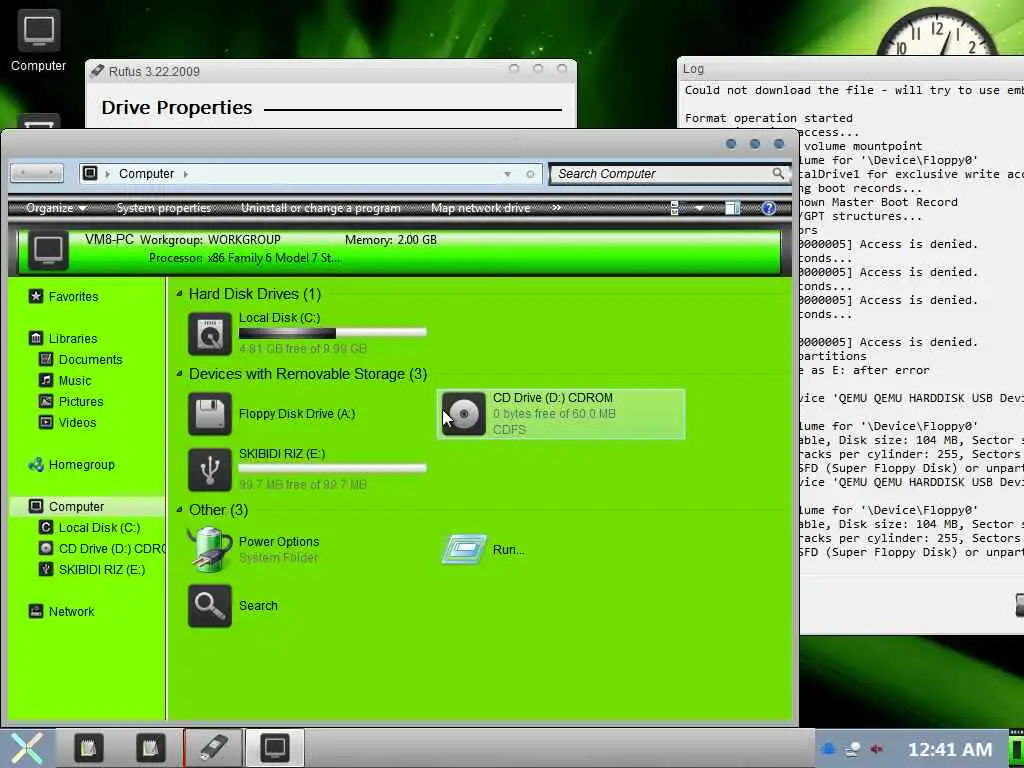Switch to the Computer window taskbar icon
Image resolution: width=1024 pixels, height=768 pixels.
(x=275, y=748)
